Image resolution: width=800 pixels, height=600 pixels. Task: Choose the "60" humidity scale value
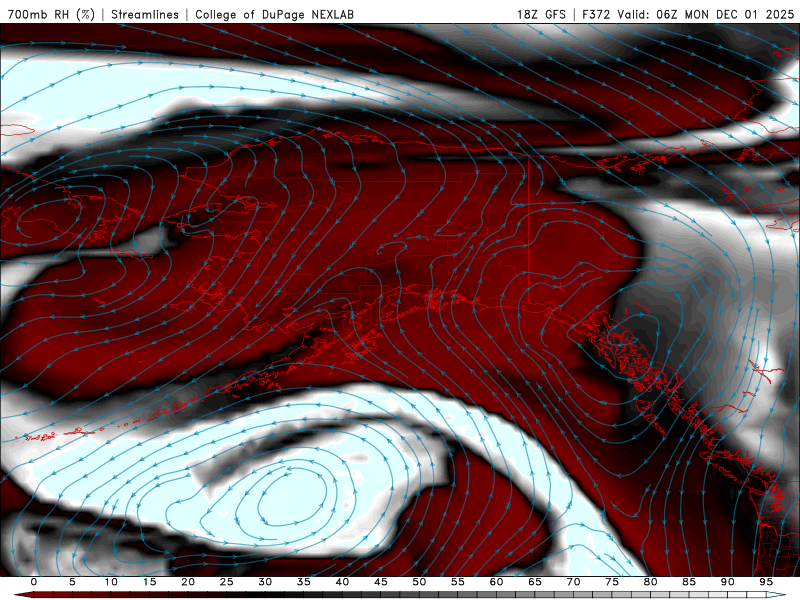[496, 582]
